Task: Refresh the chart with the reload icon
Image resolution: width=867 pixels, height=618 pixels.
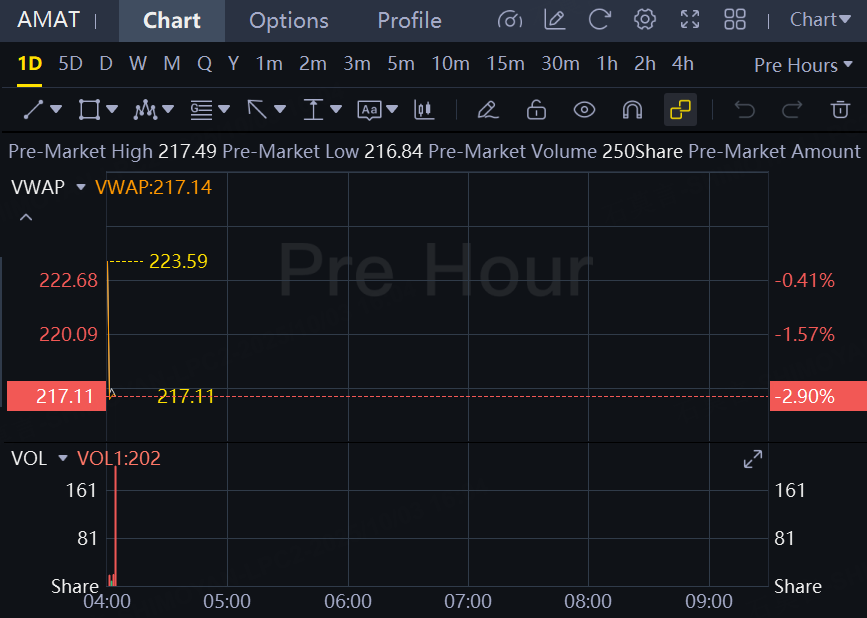Action: (x=599, y=20)
